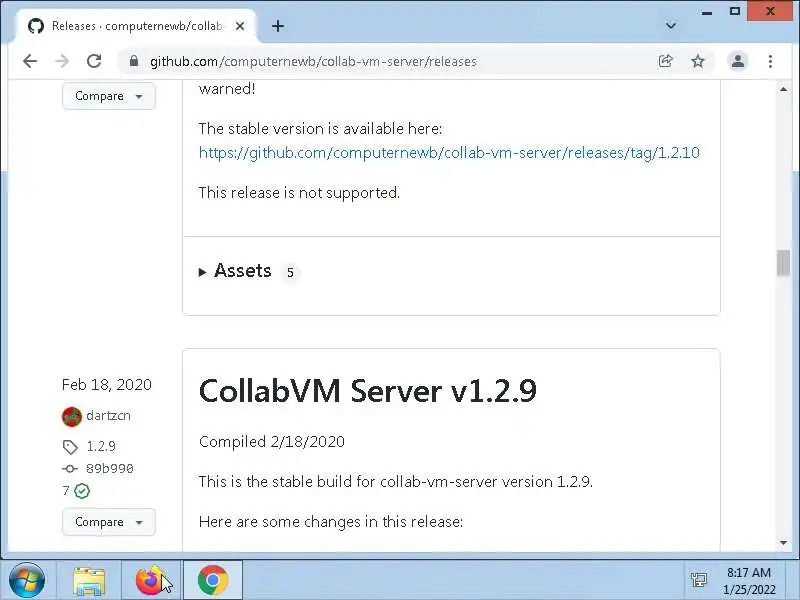Open the dartzcn author profile
The width and height of the screenshot is (800, 600).
pyautogui.click(x=108, y=415)
